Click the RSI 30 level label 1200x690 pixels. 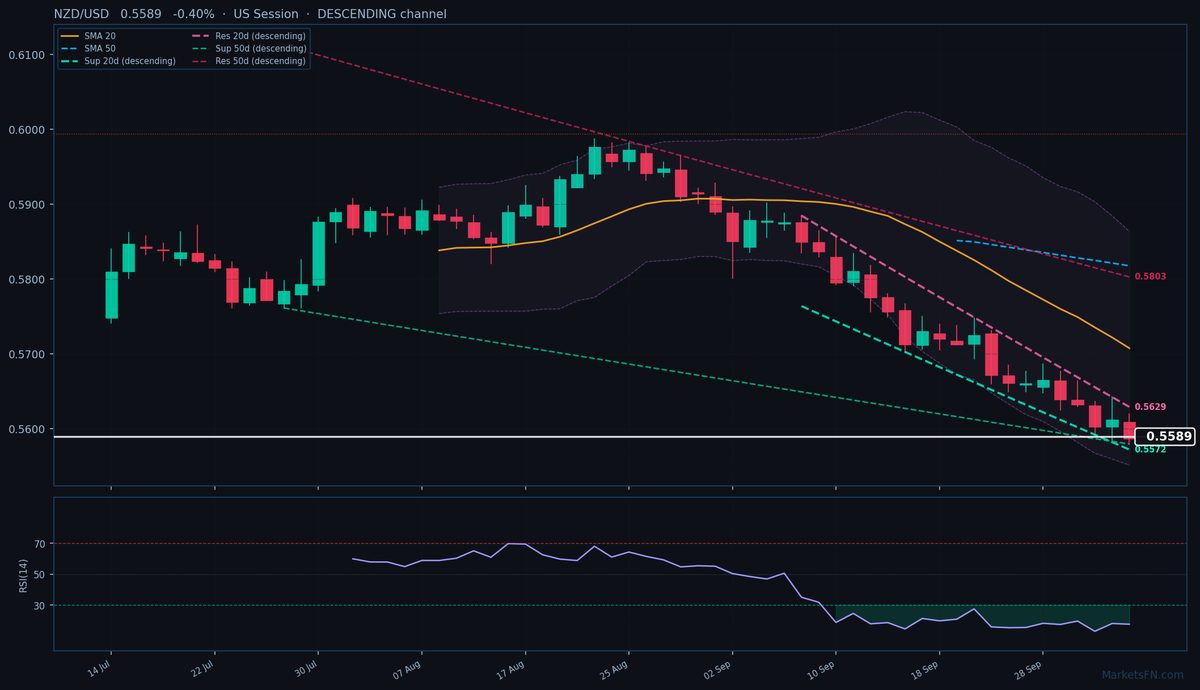click(x=40, y=605)
